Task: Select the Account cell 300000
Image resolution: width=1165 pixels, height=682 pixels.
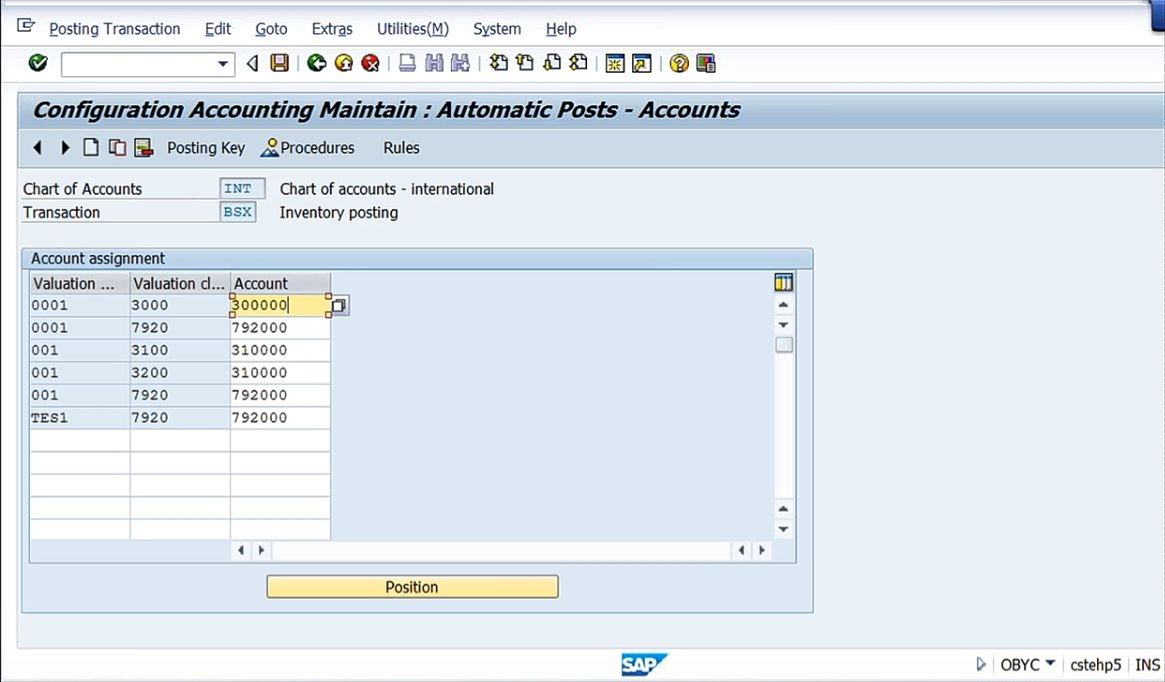Action: [x=280, y=305]
